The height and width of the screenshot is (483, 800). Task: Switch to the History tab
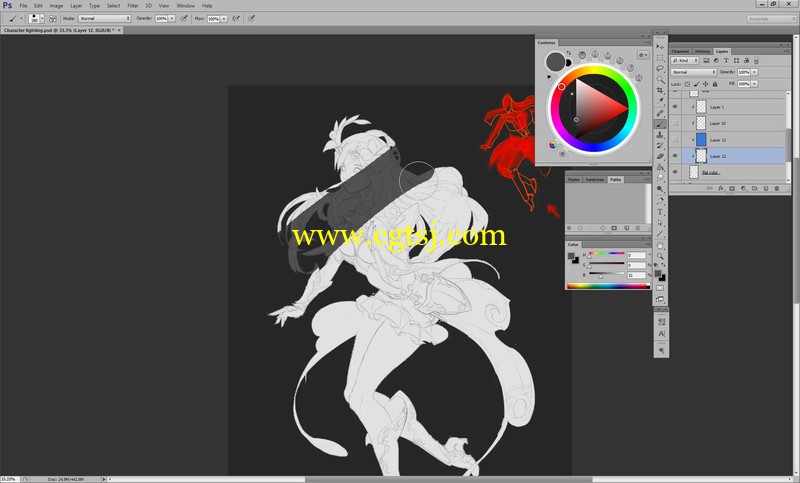point(703,52)
